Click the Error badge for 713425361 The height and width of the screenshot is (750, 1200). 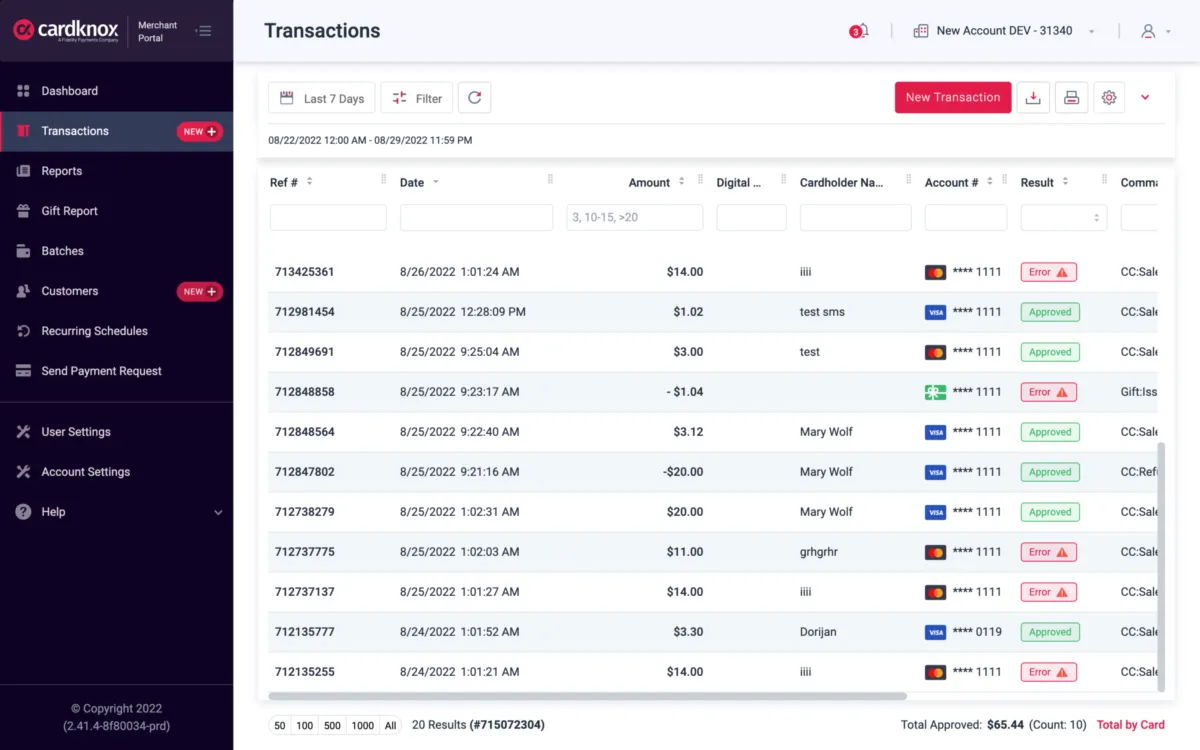[1048, 272]
